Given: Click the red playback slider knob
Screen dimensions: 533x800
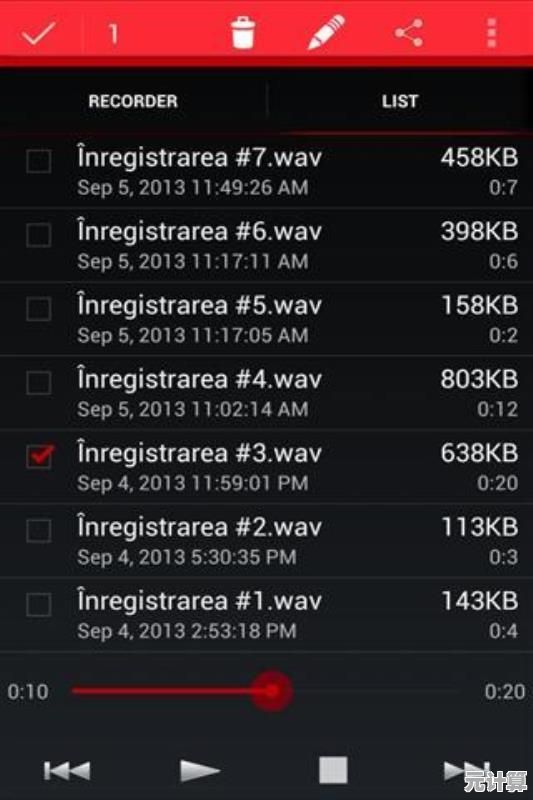Looking at the screenshot, I should tap(272, 691).
